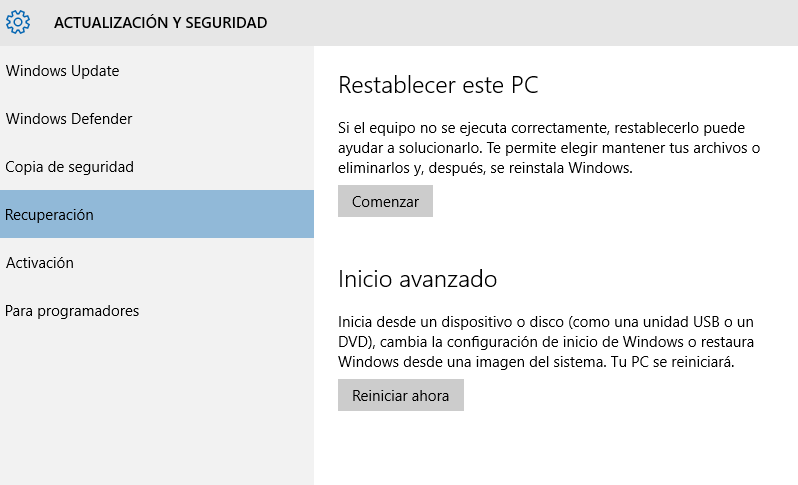Select the Recuperación sidebar item
The width and height of the screenshot is (798, 485).
pyautogui.click(x=50, y=215)
